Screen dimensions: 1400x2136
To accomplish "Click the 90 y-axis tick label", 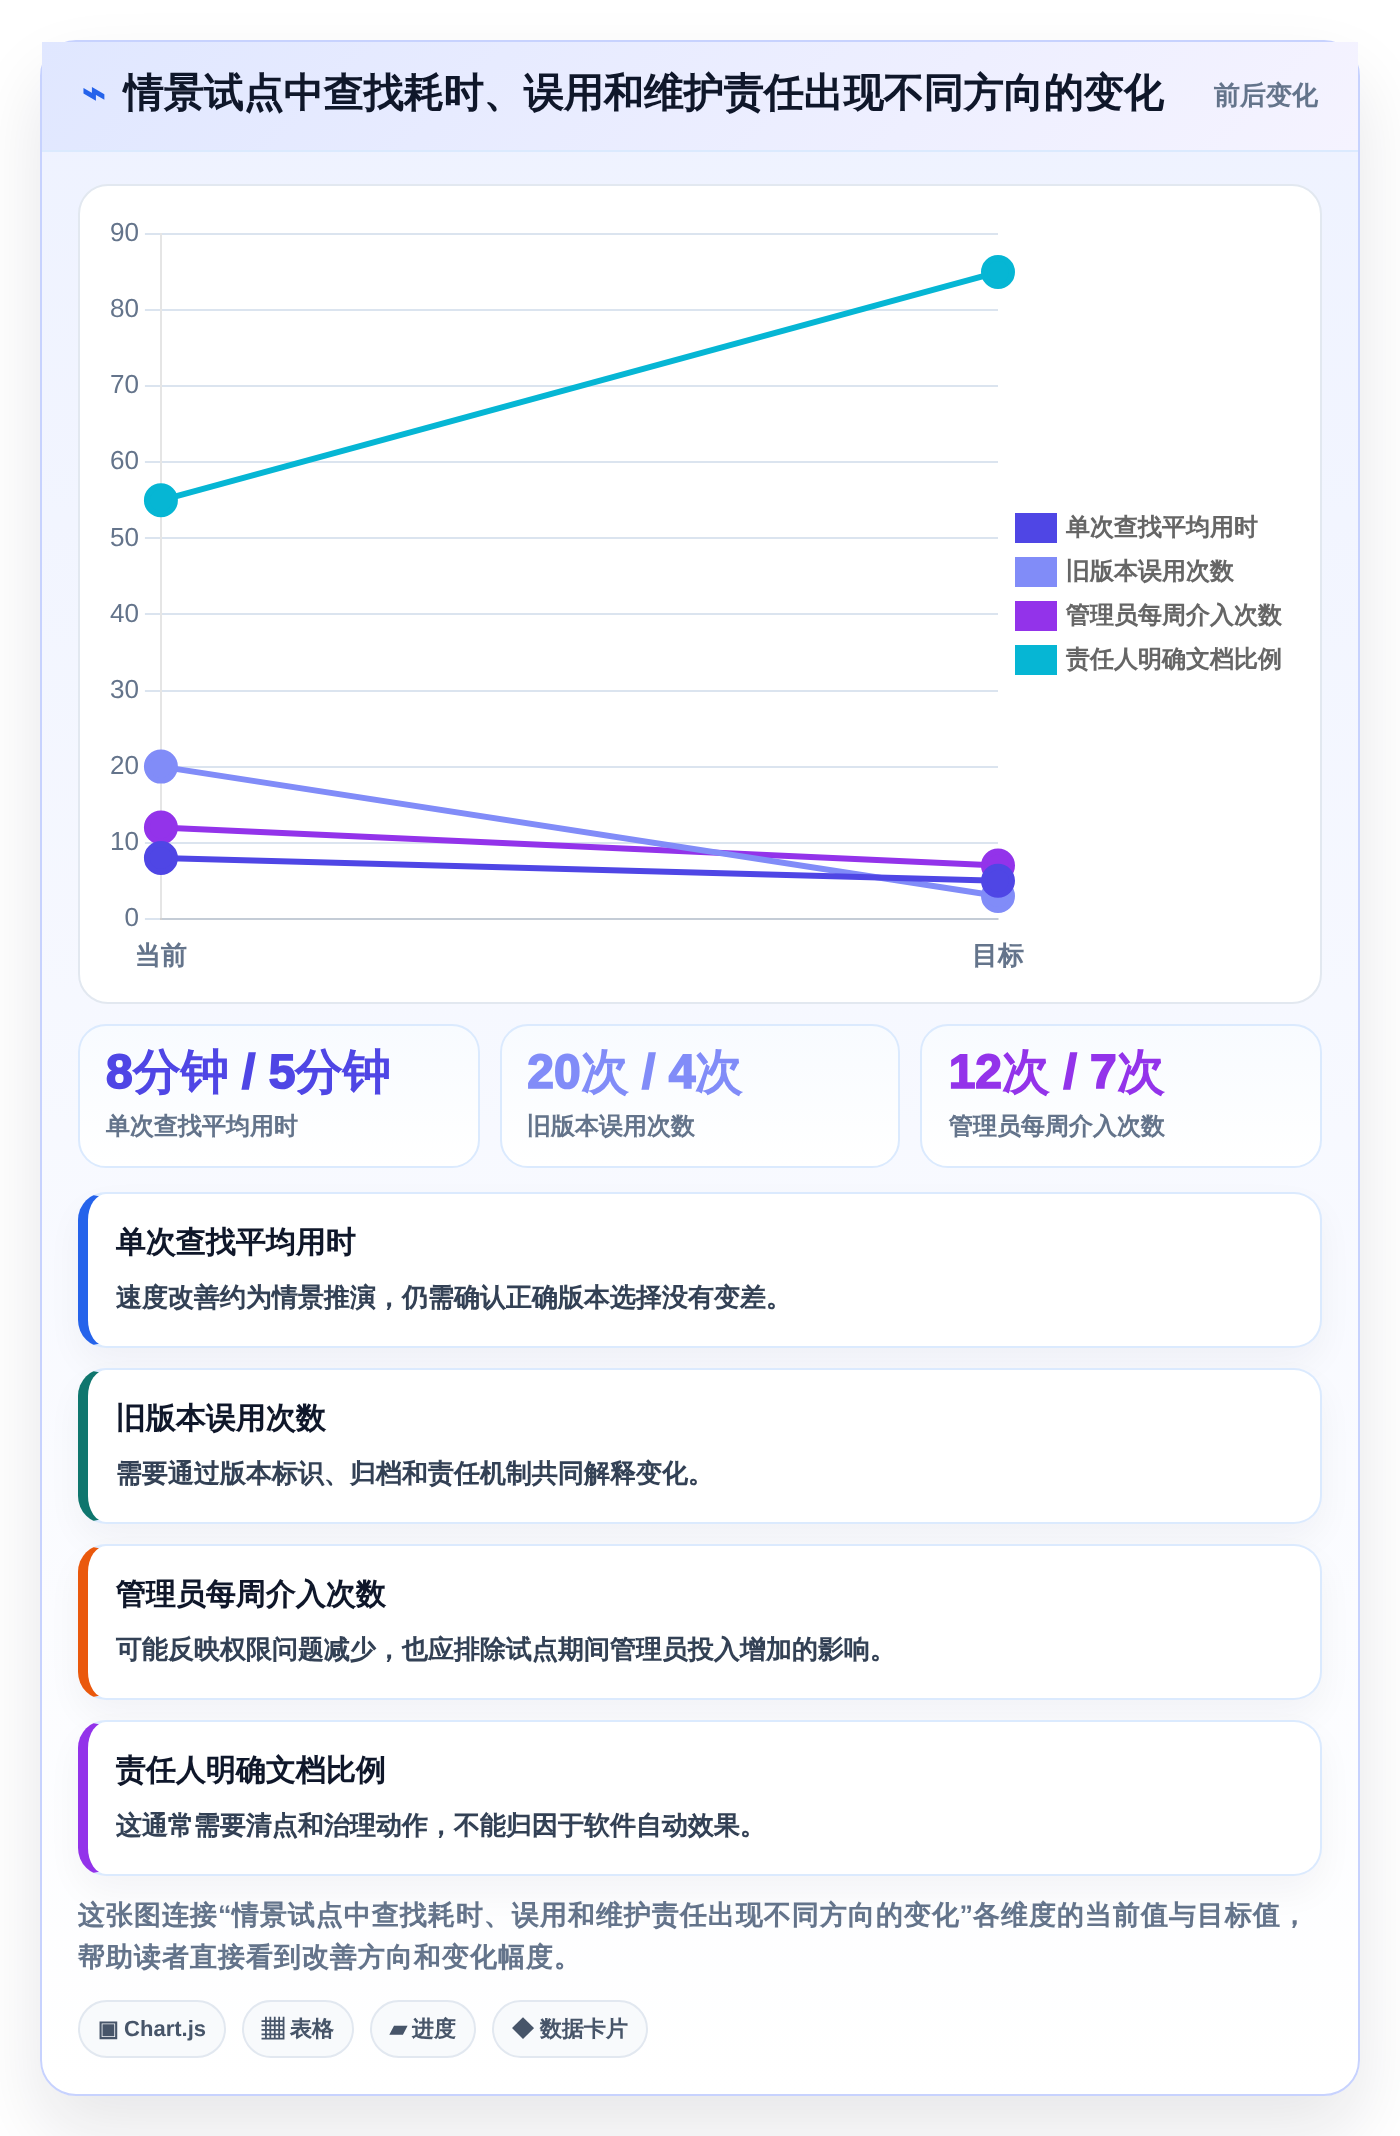I will (x=124, y=233).
